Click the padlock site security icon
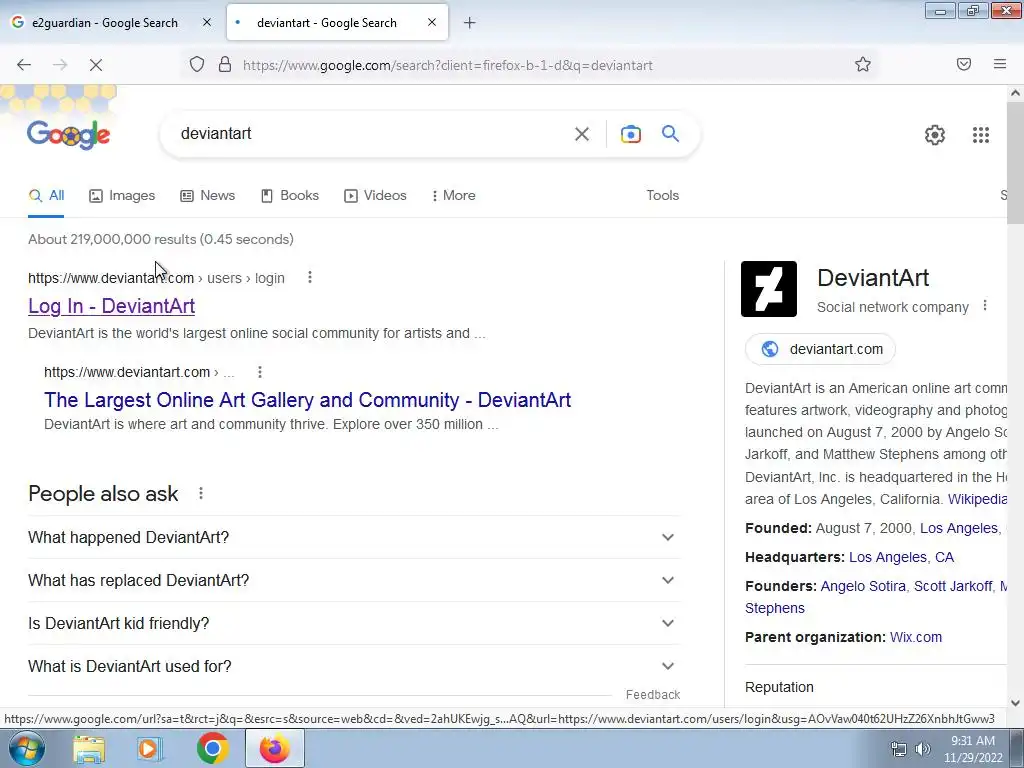1024x768 pixels. [225, 65]
